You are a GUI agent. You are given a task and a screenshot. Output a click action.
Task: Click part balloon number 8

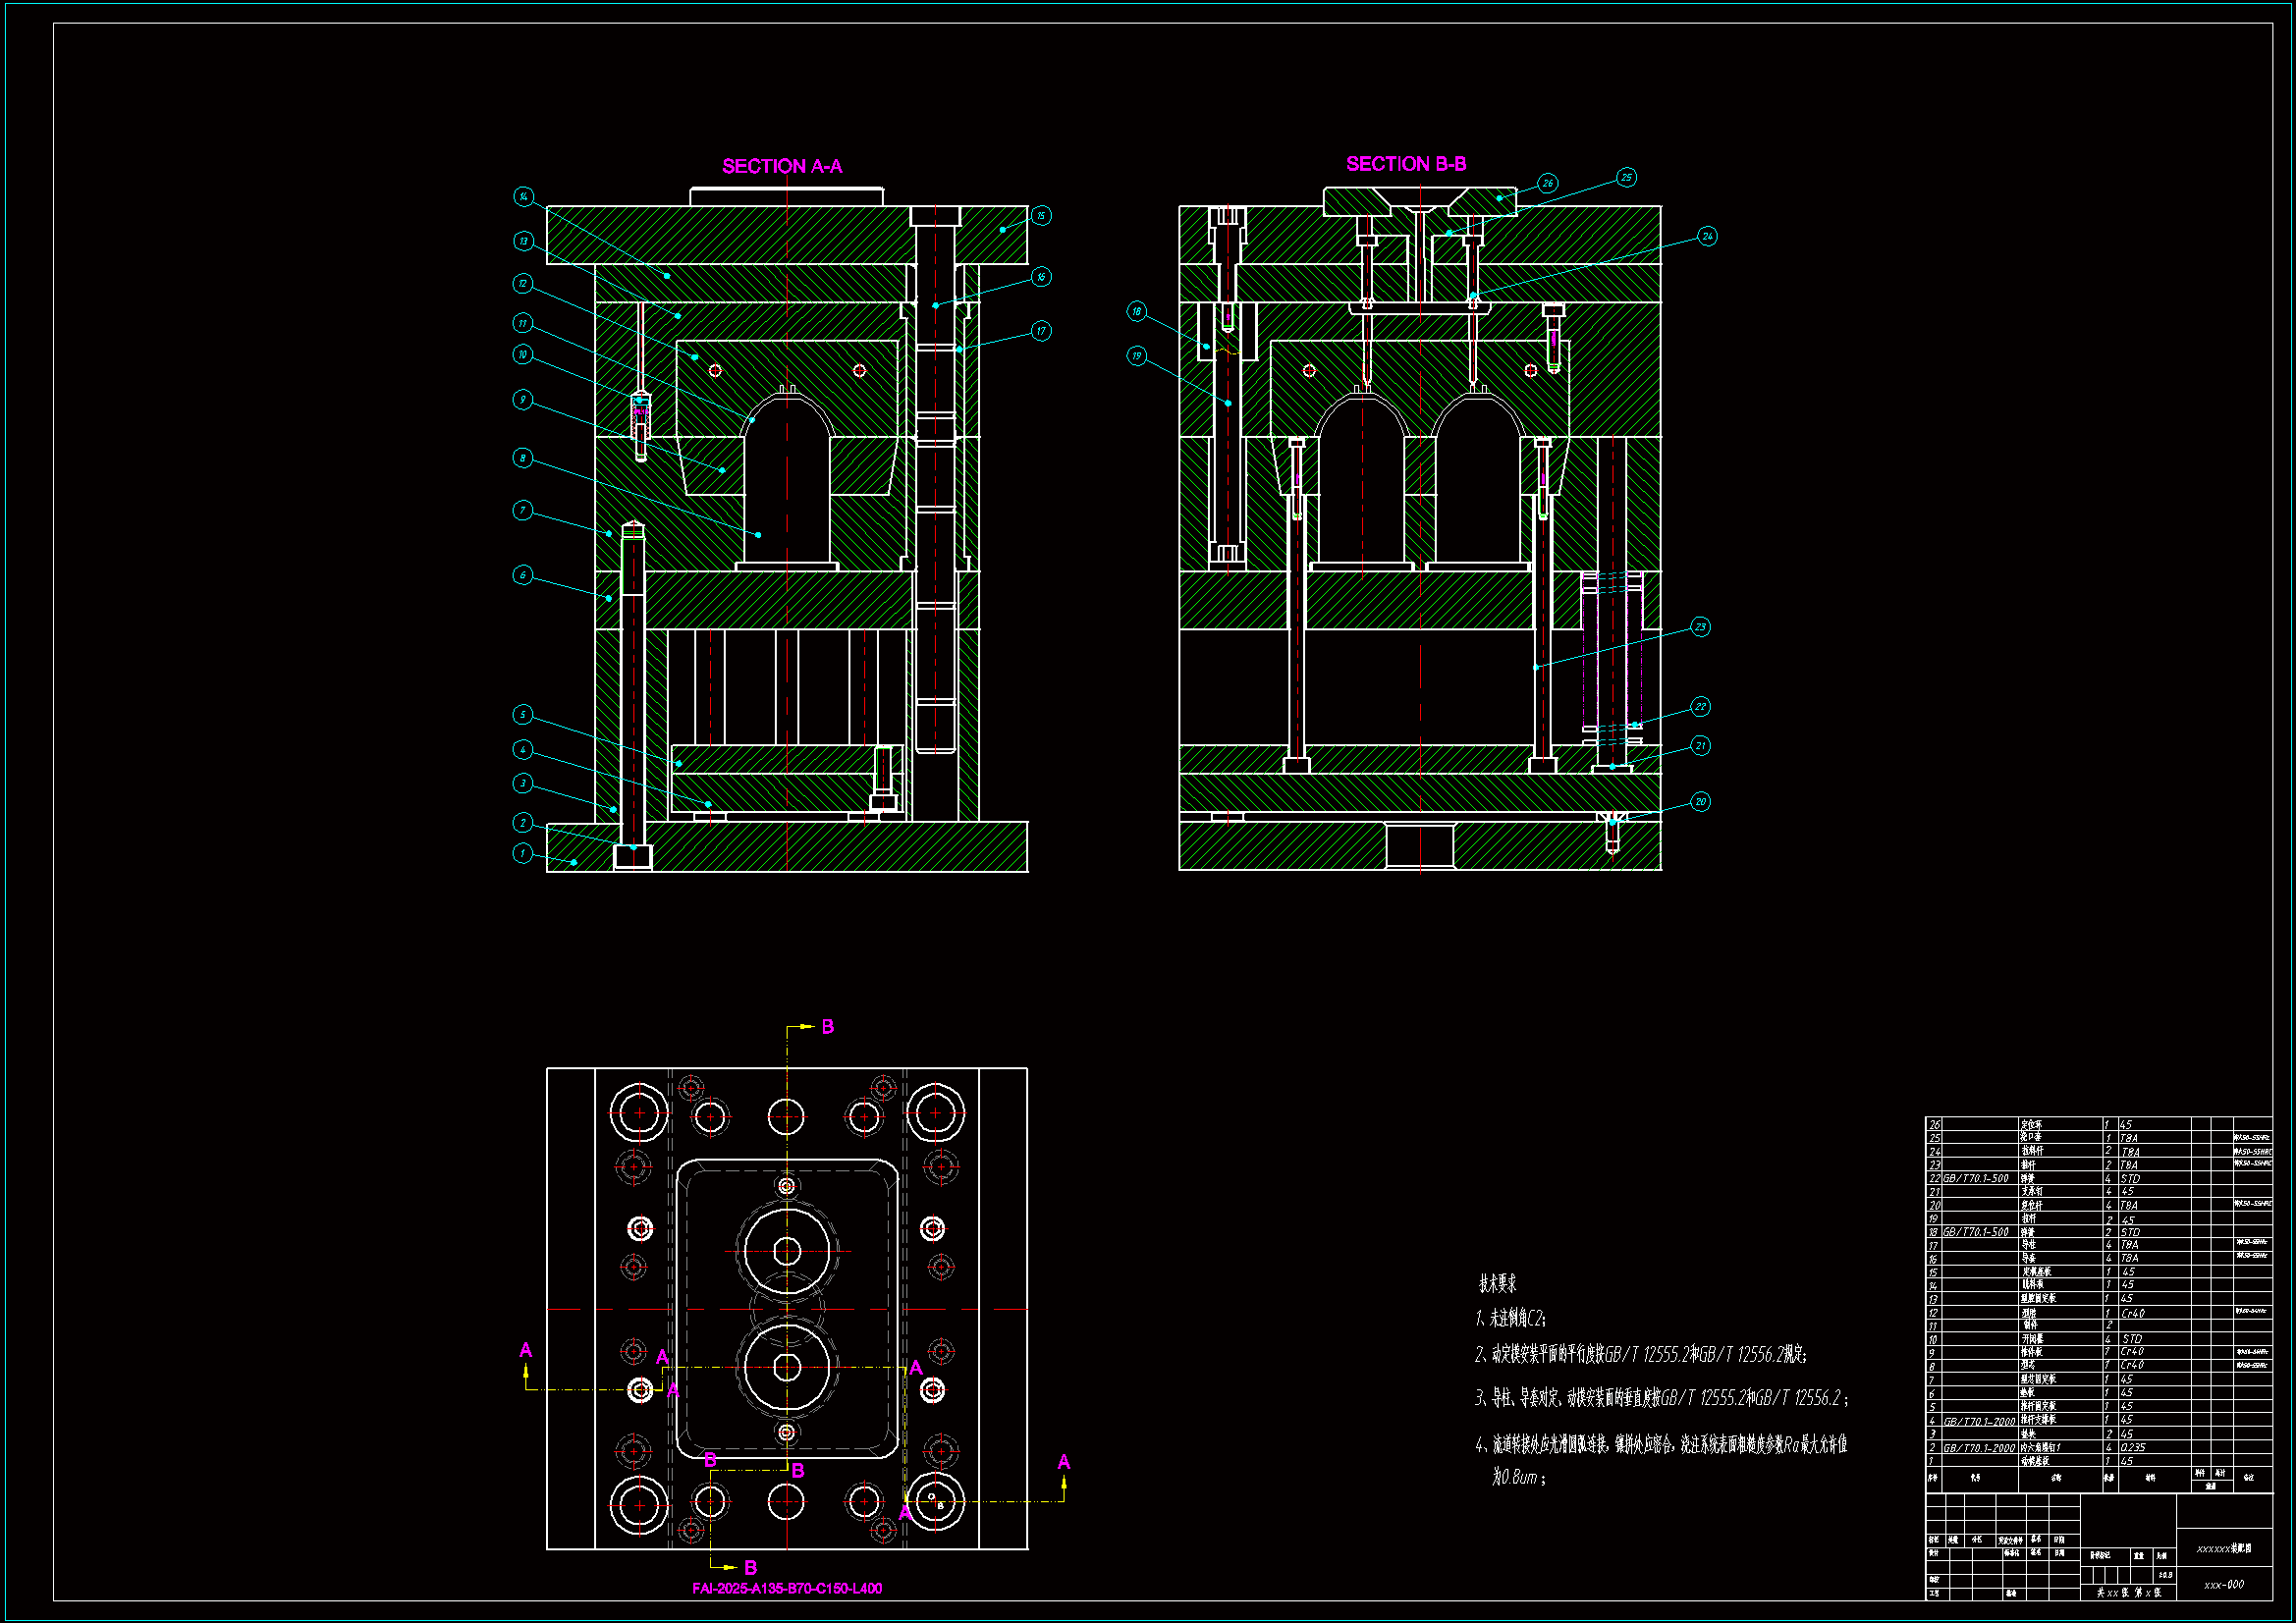pyautogui.click(x=522, y=458)
